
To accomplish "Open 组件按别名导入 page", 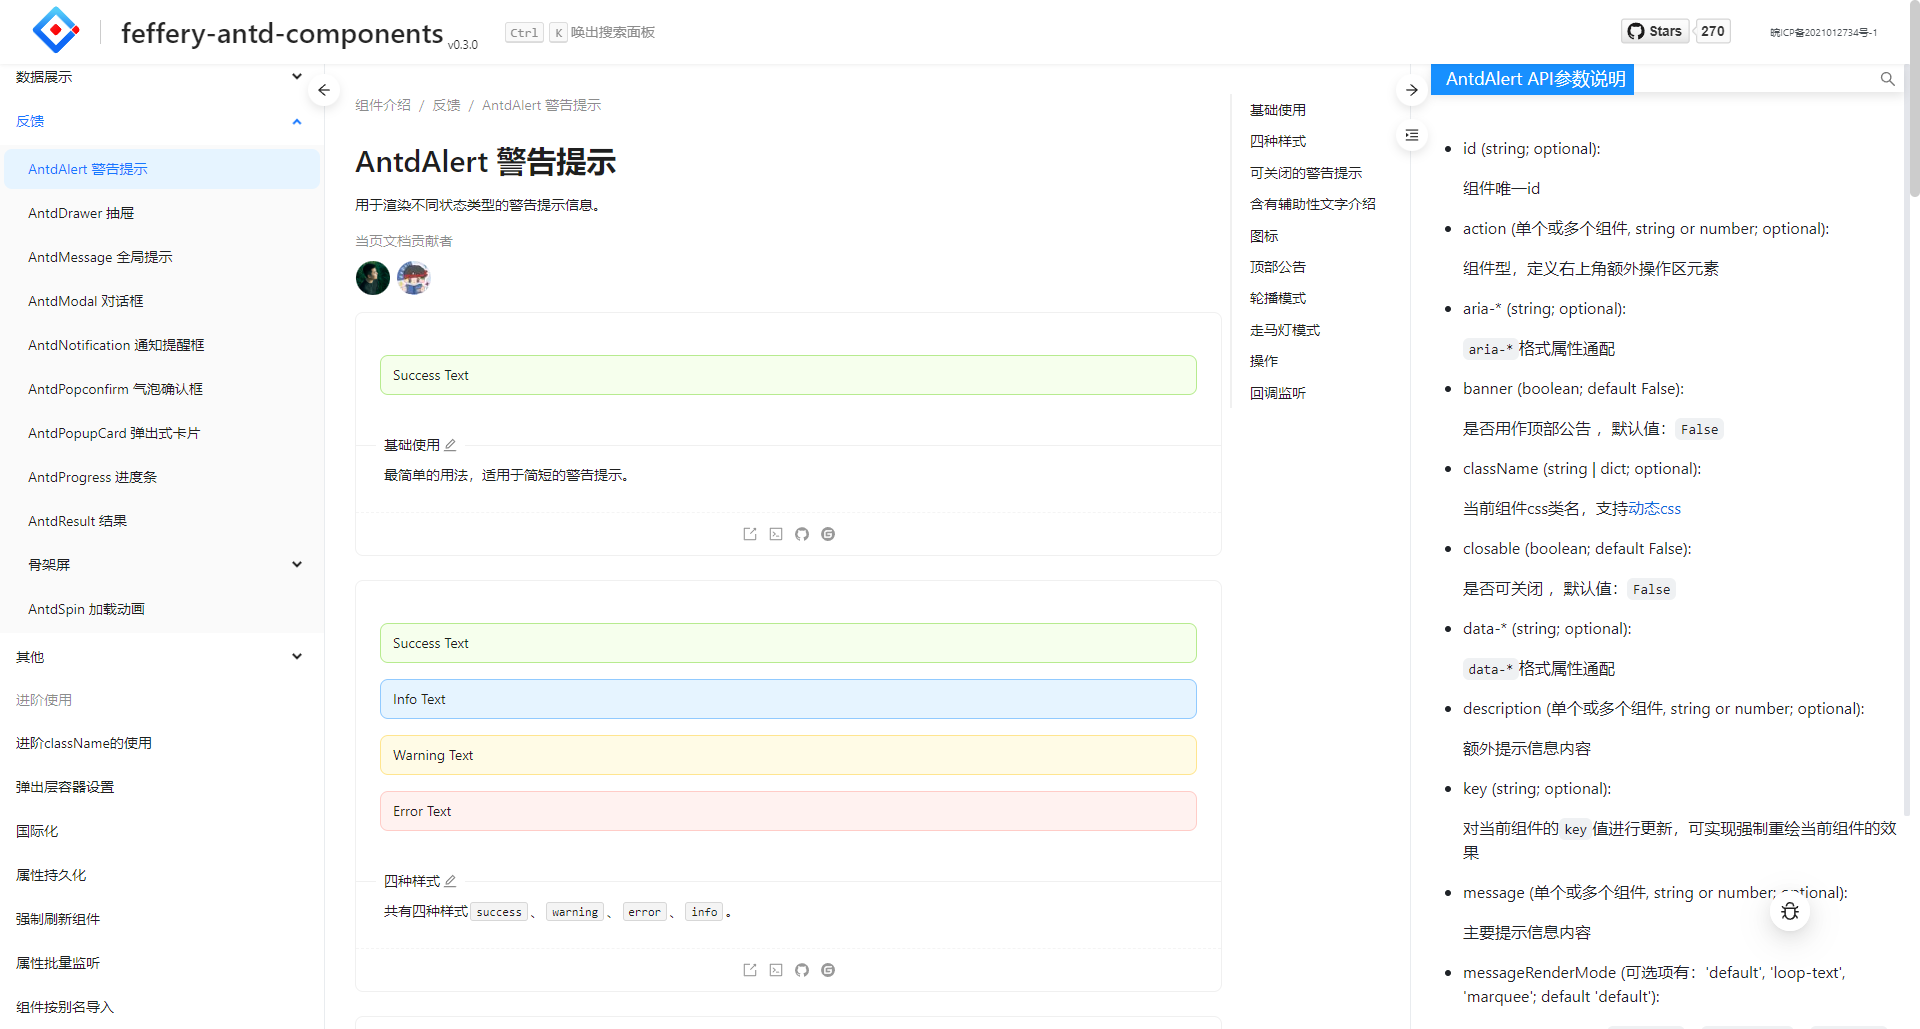I will click(x=162, y=1007).
